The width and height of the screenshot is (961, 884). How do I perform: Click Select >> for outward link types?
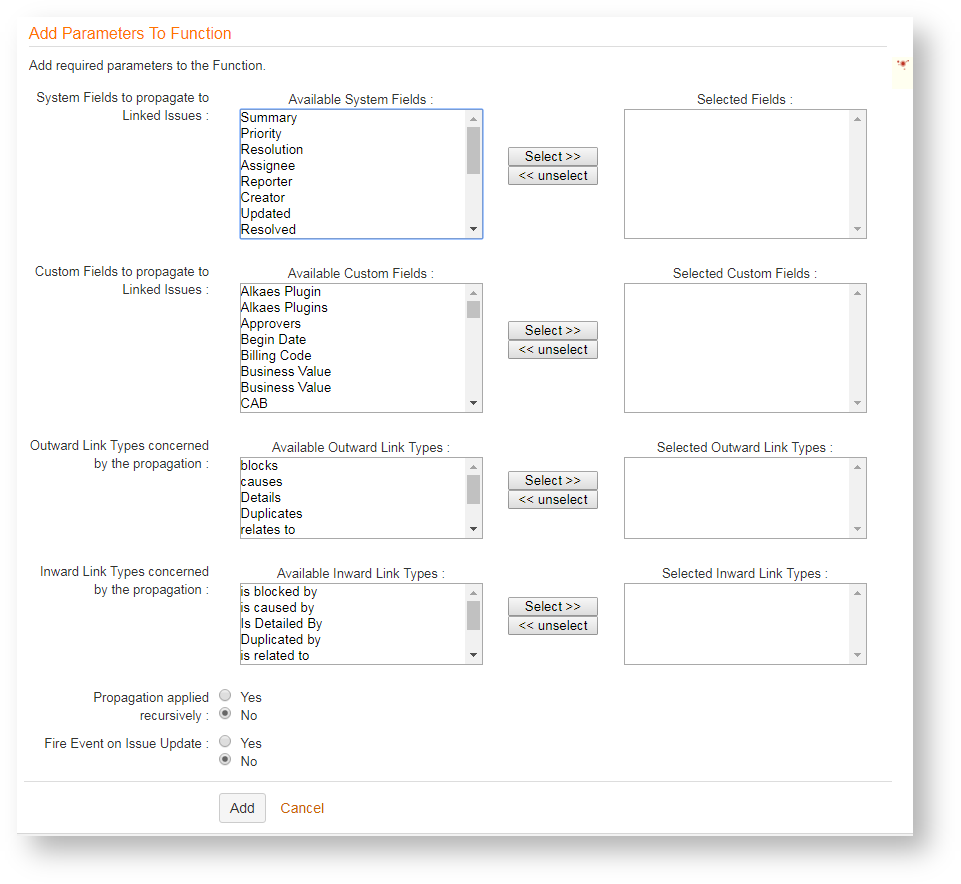552,480
